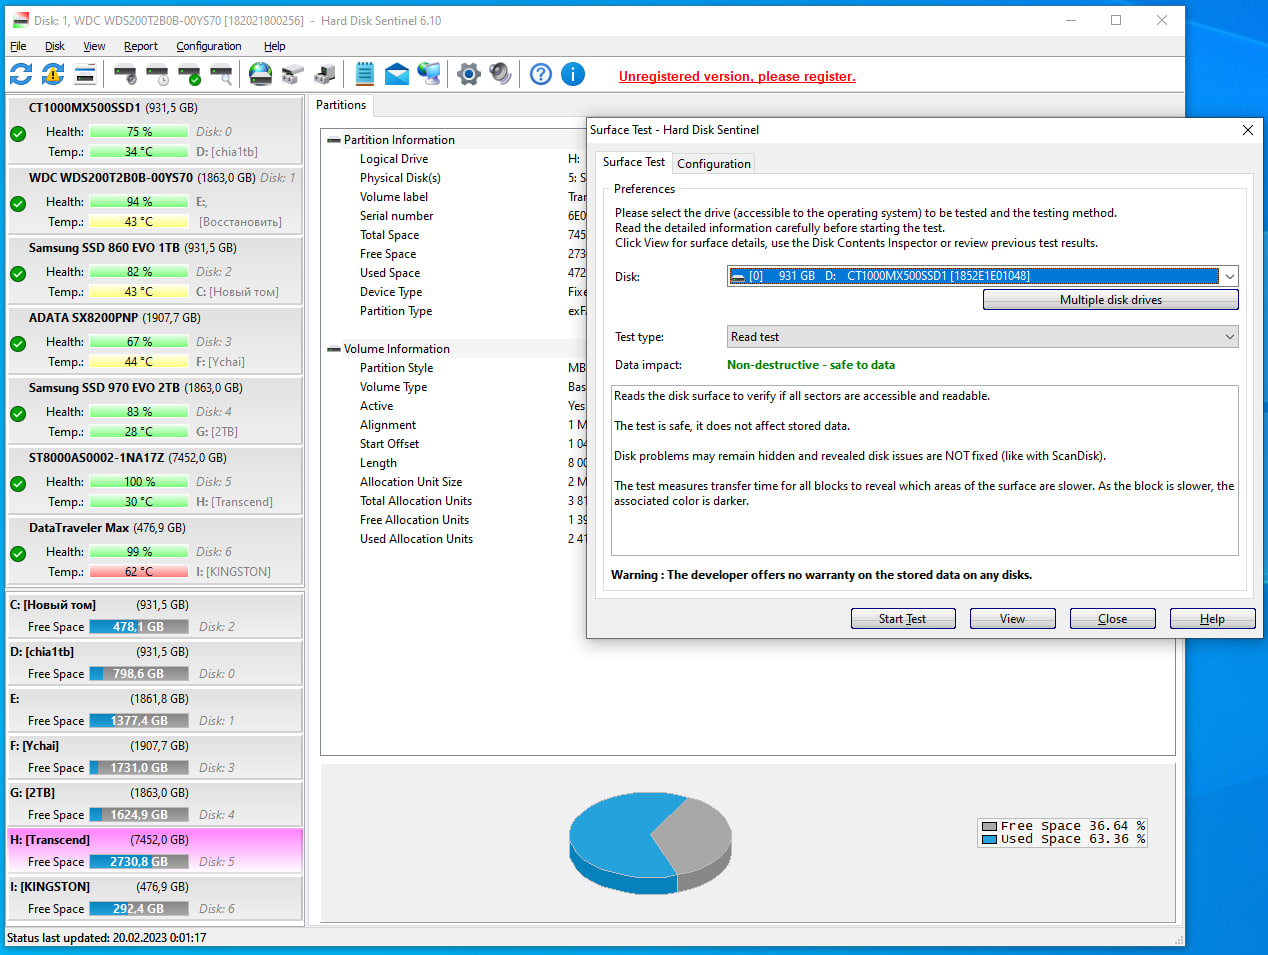Open the Configuration menu in the menu bar
This screenshot has height=955, width=1268.
tap(209, 46)
